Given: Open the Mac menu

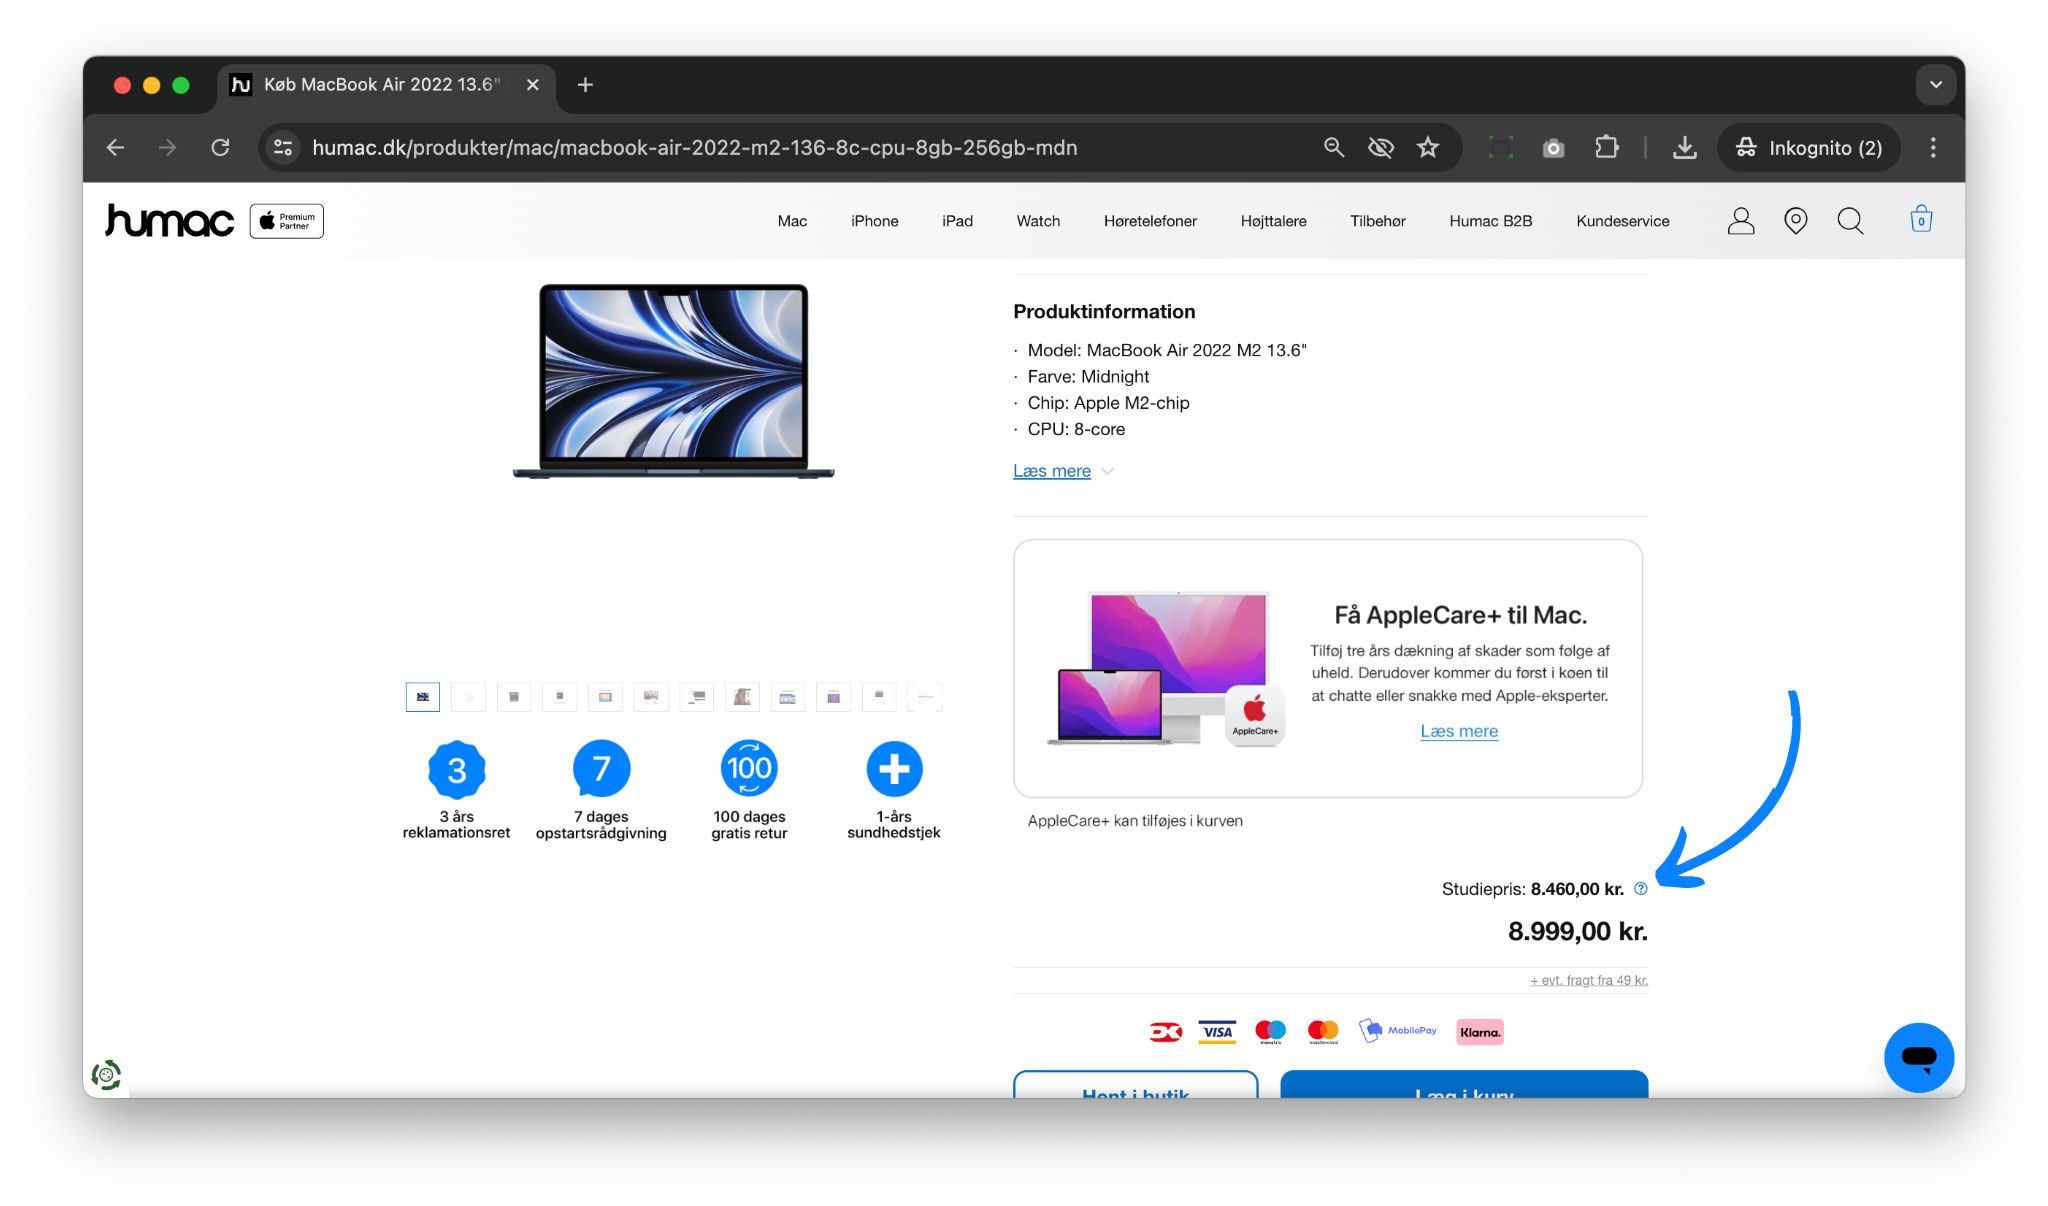Looking at the screenshot, I should pos(792,221).
